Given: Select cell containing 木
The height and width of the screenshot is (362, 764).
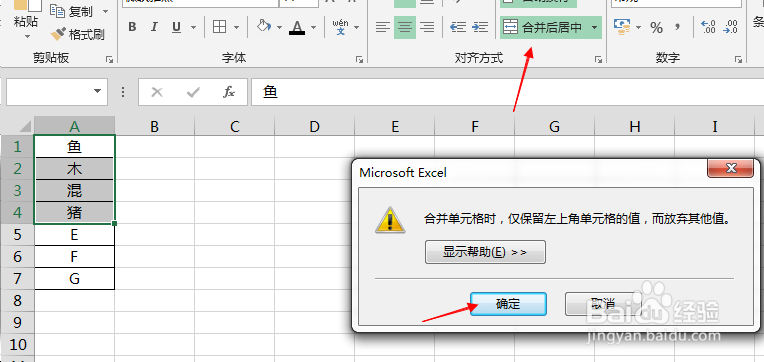Looking at the screenshot, I should pos(75,169).
